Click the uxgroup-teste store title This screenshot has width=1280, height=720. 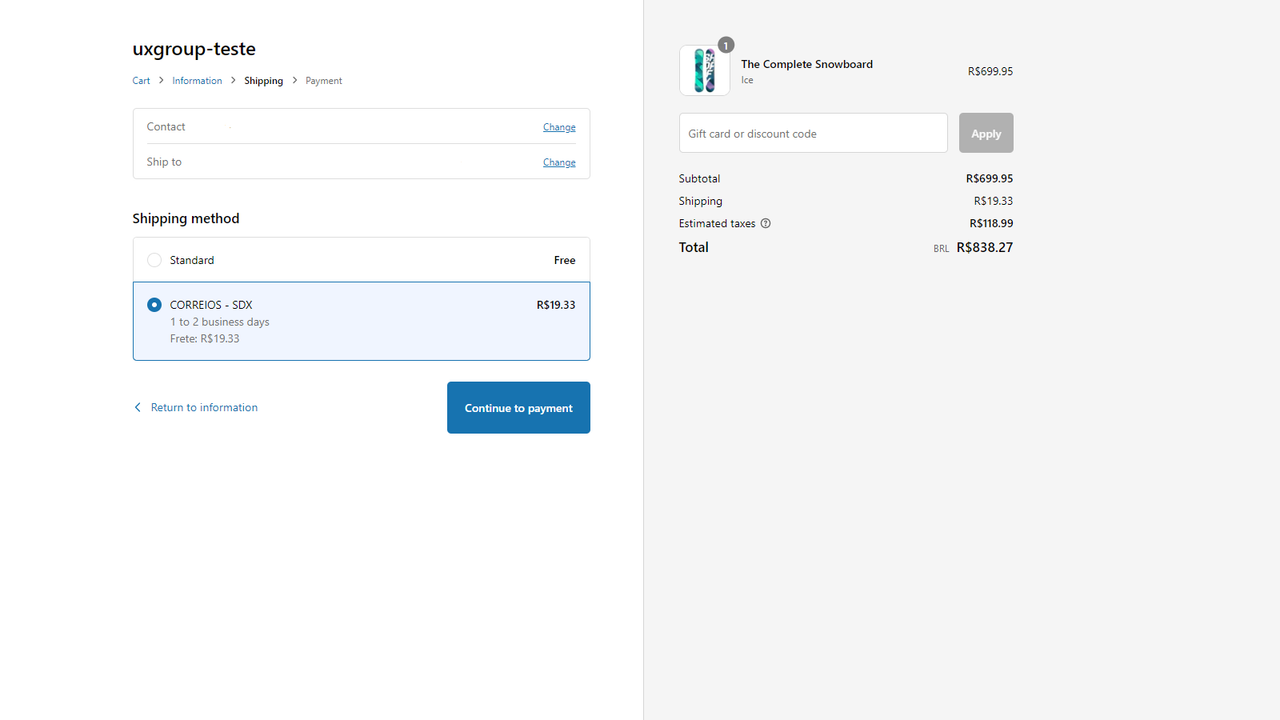point(194,48)
